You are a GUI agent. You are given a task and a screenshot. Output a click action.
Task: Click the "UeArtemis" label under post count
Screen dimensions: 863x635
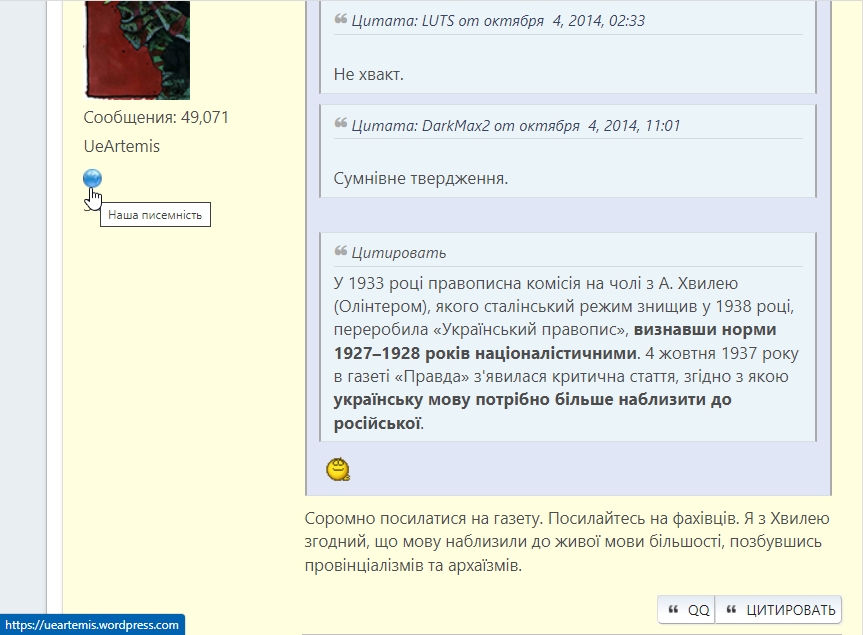[x=122, y=146]
